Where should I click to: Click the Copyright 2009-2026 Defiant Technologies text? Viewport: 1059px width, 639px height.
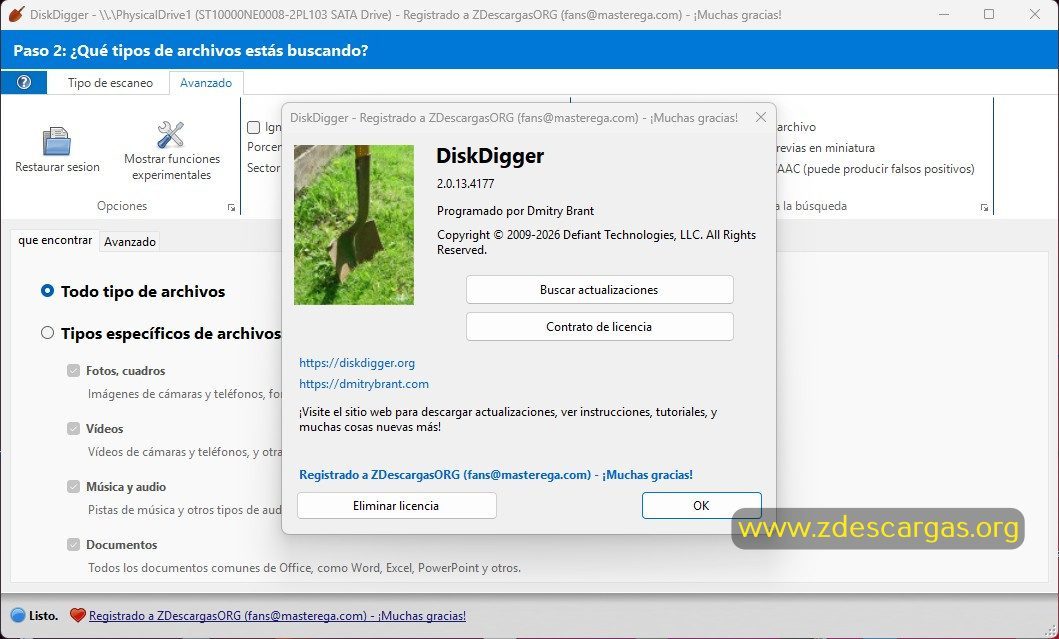[596, 242]
